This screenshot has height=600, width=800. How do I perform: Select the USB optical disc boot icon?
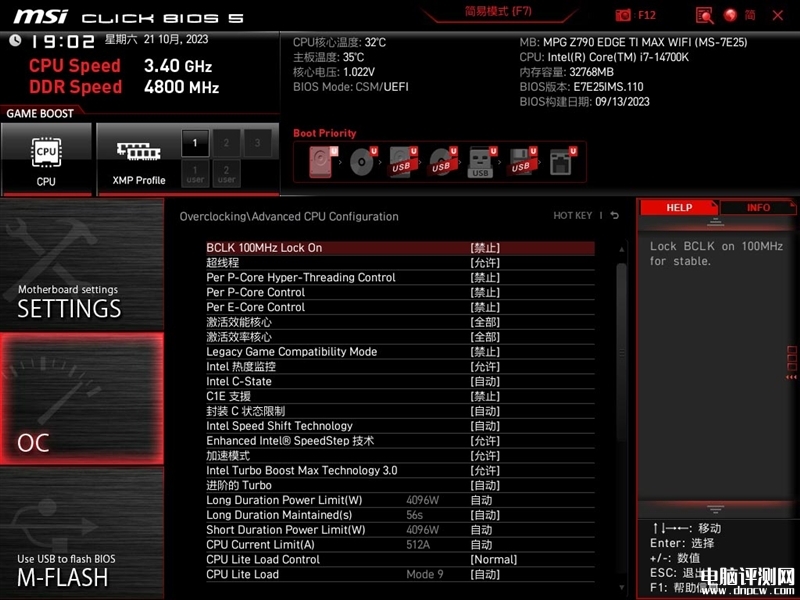(443, 162)
